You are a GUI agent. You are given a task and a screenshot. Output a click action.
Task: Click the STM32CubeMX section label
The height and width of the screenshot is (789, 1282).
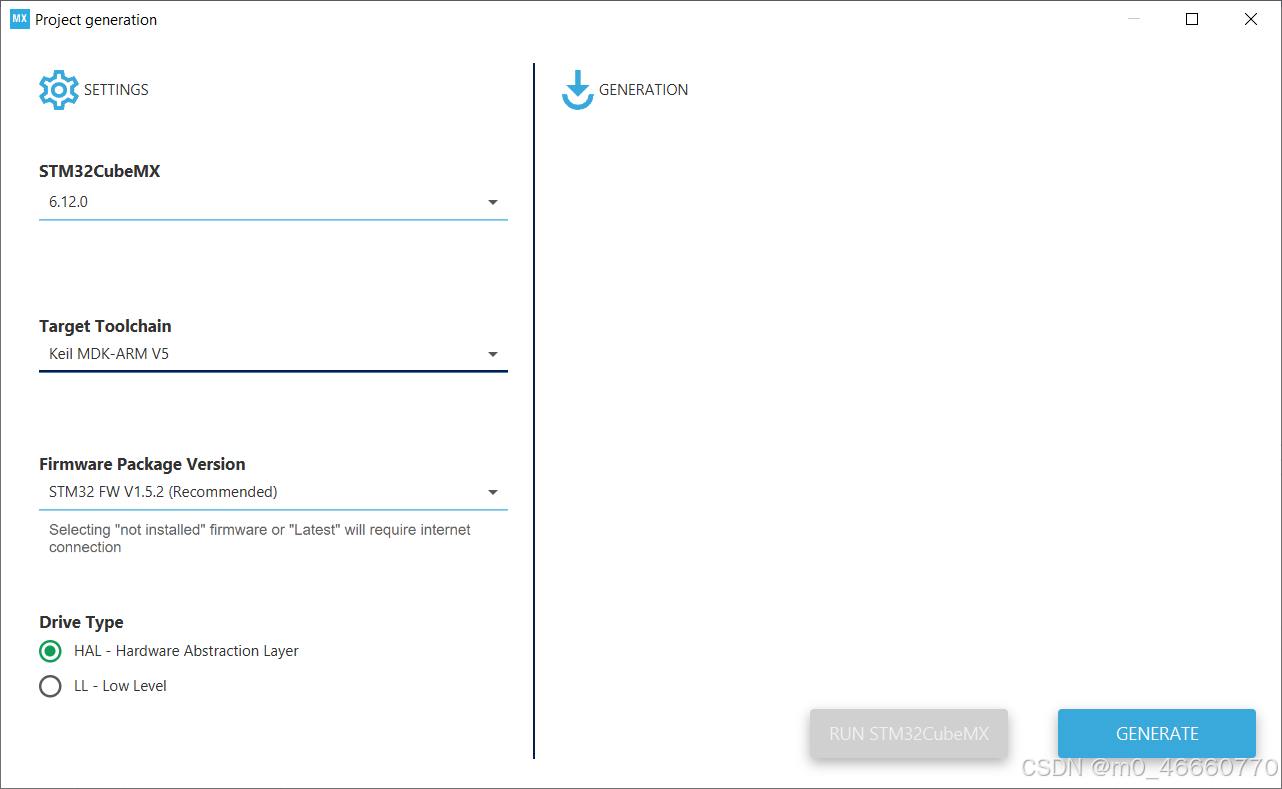point(100,171)
